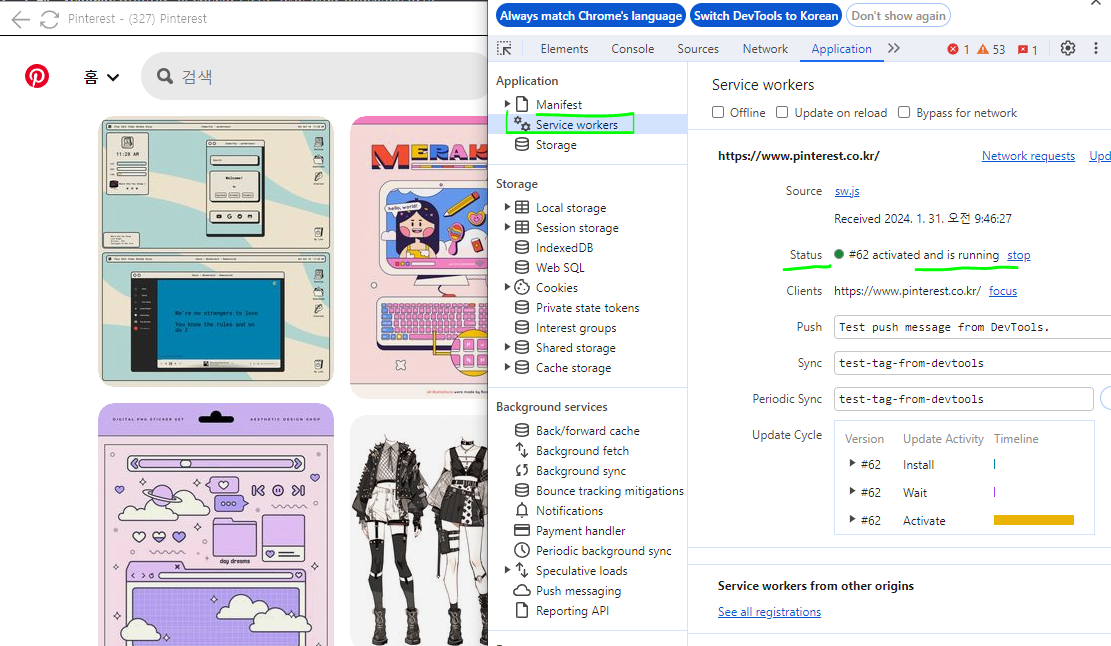1111x646 pixels.
Task: Open DevTools three-dot customize menu
Action: click(1095, 48)
